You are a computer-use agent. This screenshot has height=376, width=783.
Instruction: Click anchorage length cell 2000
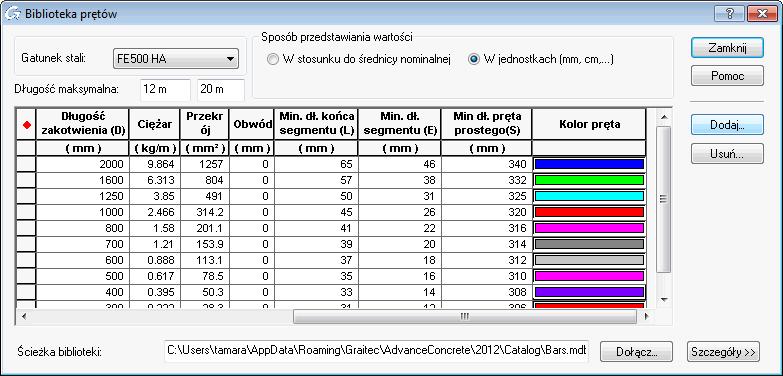click(x=82, y=164)
